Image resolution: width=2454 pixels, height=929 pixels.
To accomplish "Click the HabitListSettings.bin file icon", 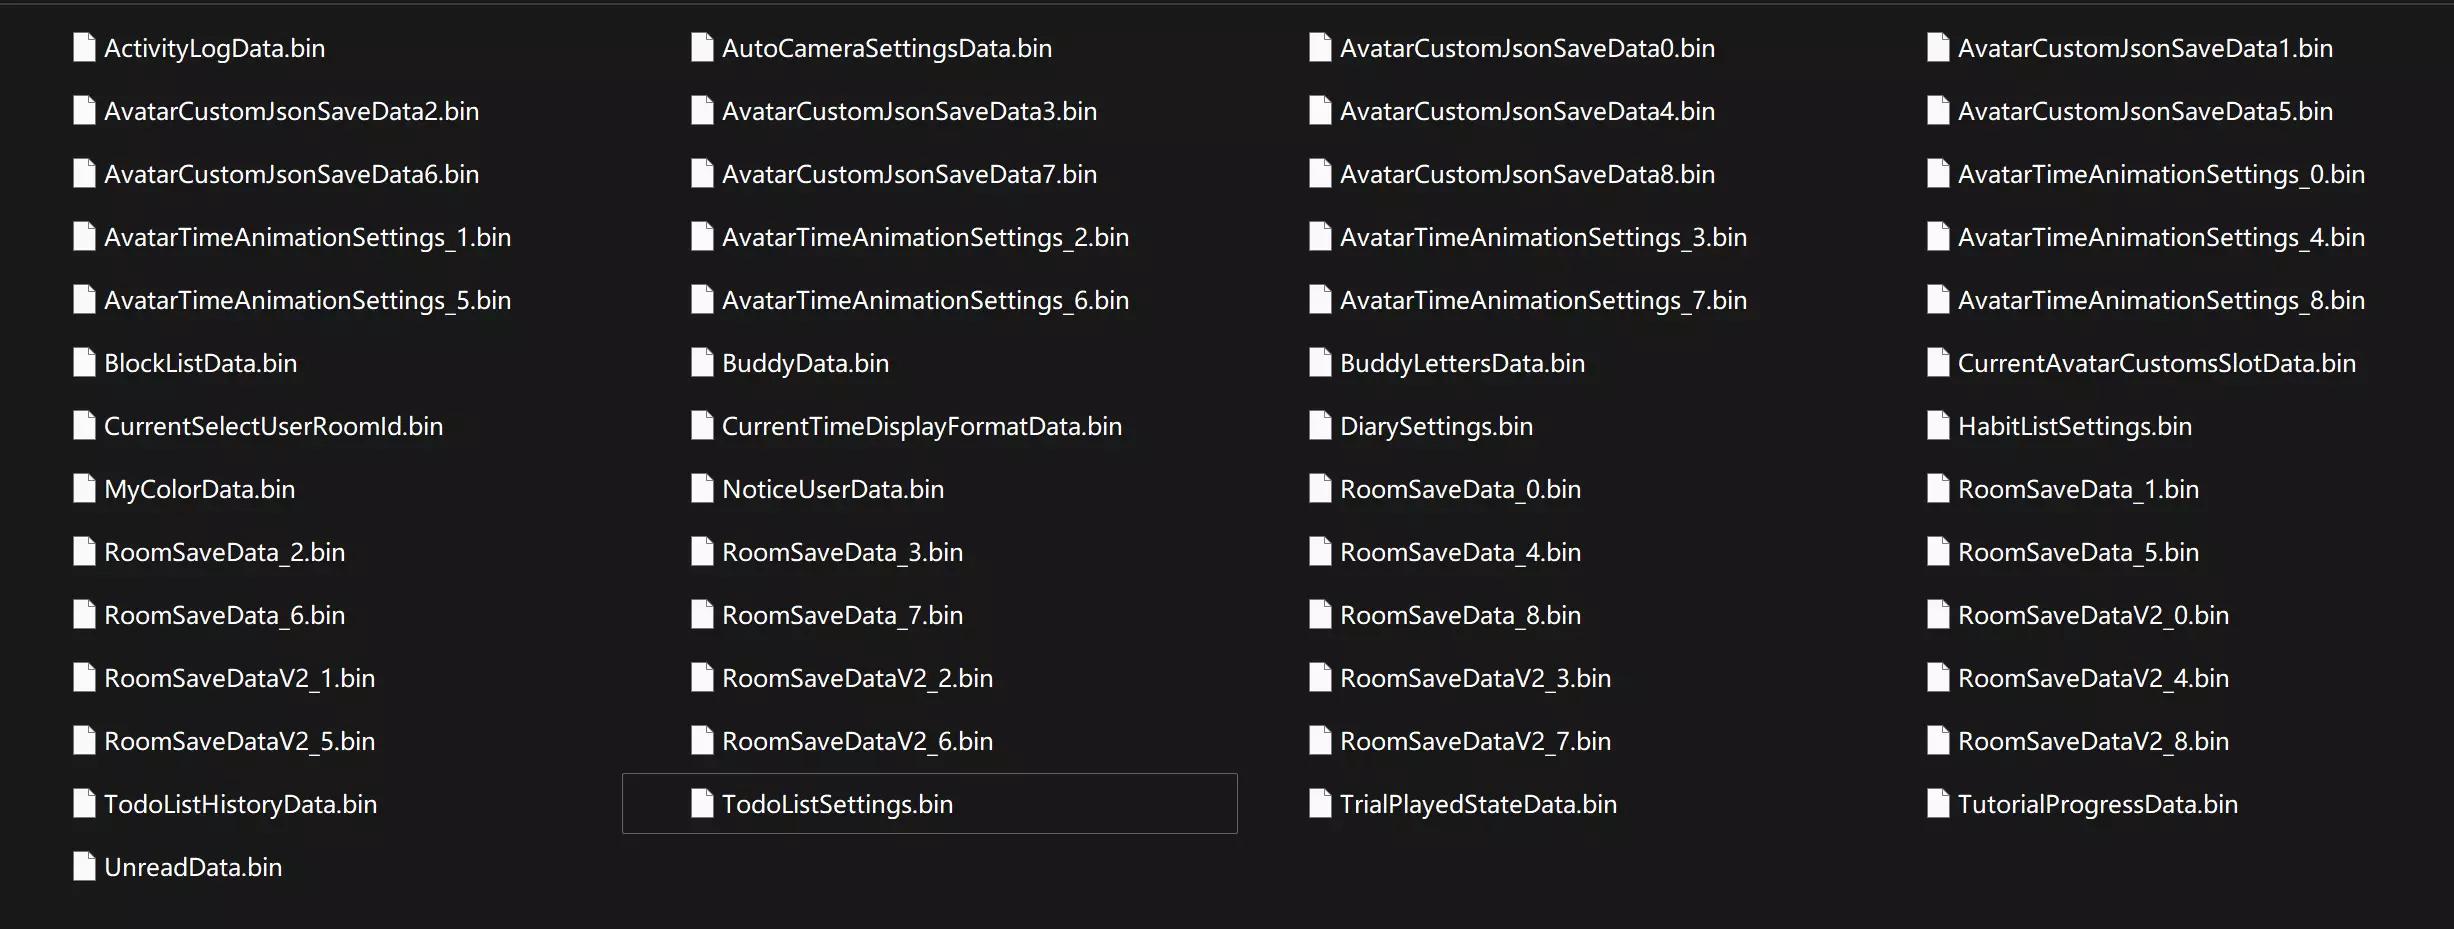I will point(1938,426).
